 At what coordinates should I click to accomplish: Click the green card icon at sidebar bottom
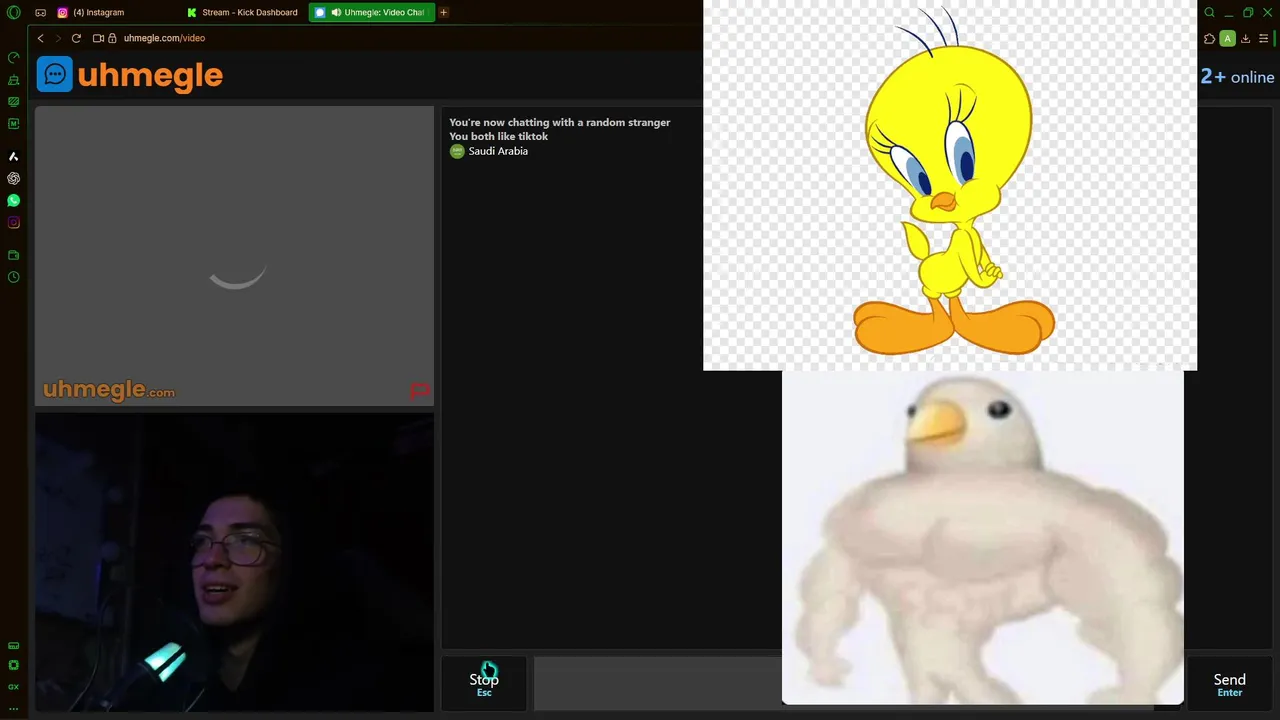14,646
